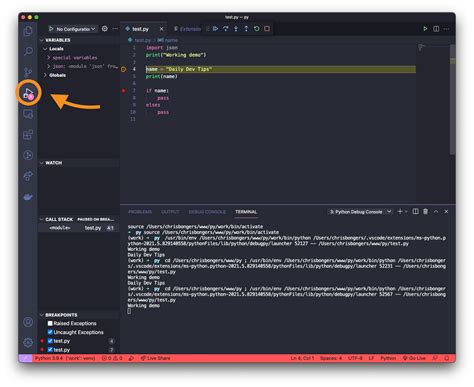Expand the json module variable
This screenshot has width=474, height=387.
(x=82, y=66)
